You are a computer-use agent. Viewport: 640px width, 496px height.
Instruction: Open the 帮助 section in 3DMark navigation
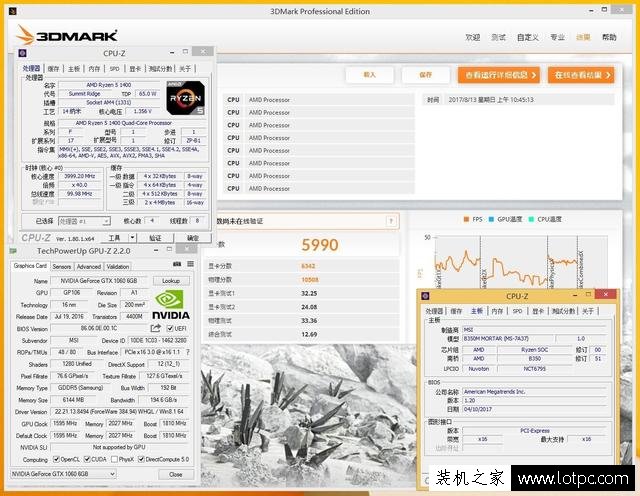(609, 37)
